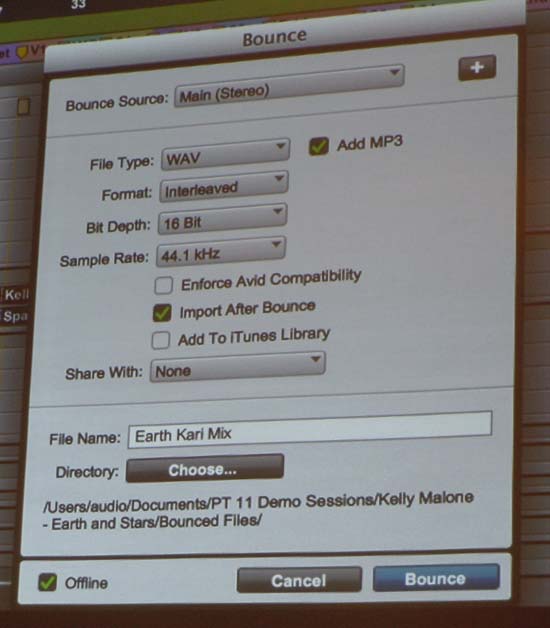Image resolution: width=550 pixels, height=628 pixels.
Task: Click Choose to select directory
Action: (205, 468)
